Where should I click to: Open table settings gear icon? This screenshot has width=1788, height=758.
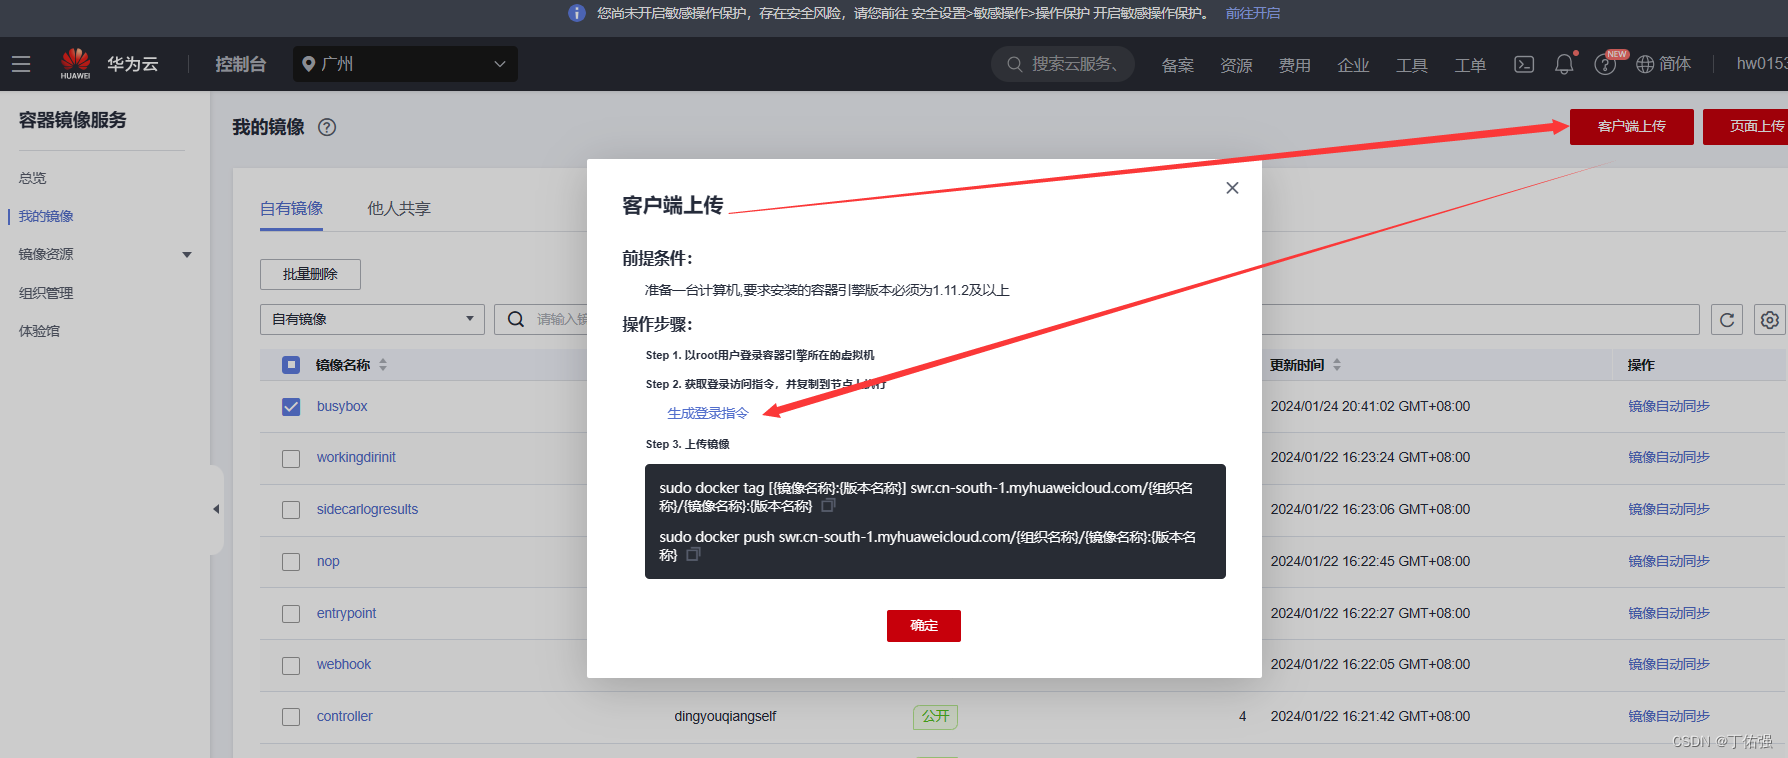pos(1770,320)
